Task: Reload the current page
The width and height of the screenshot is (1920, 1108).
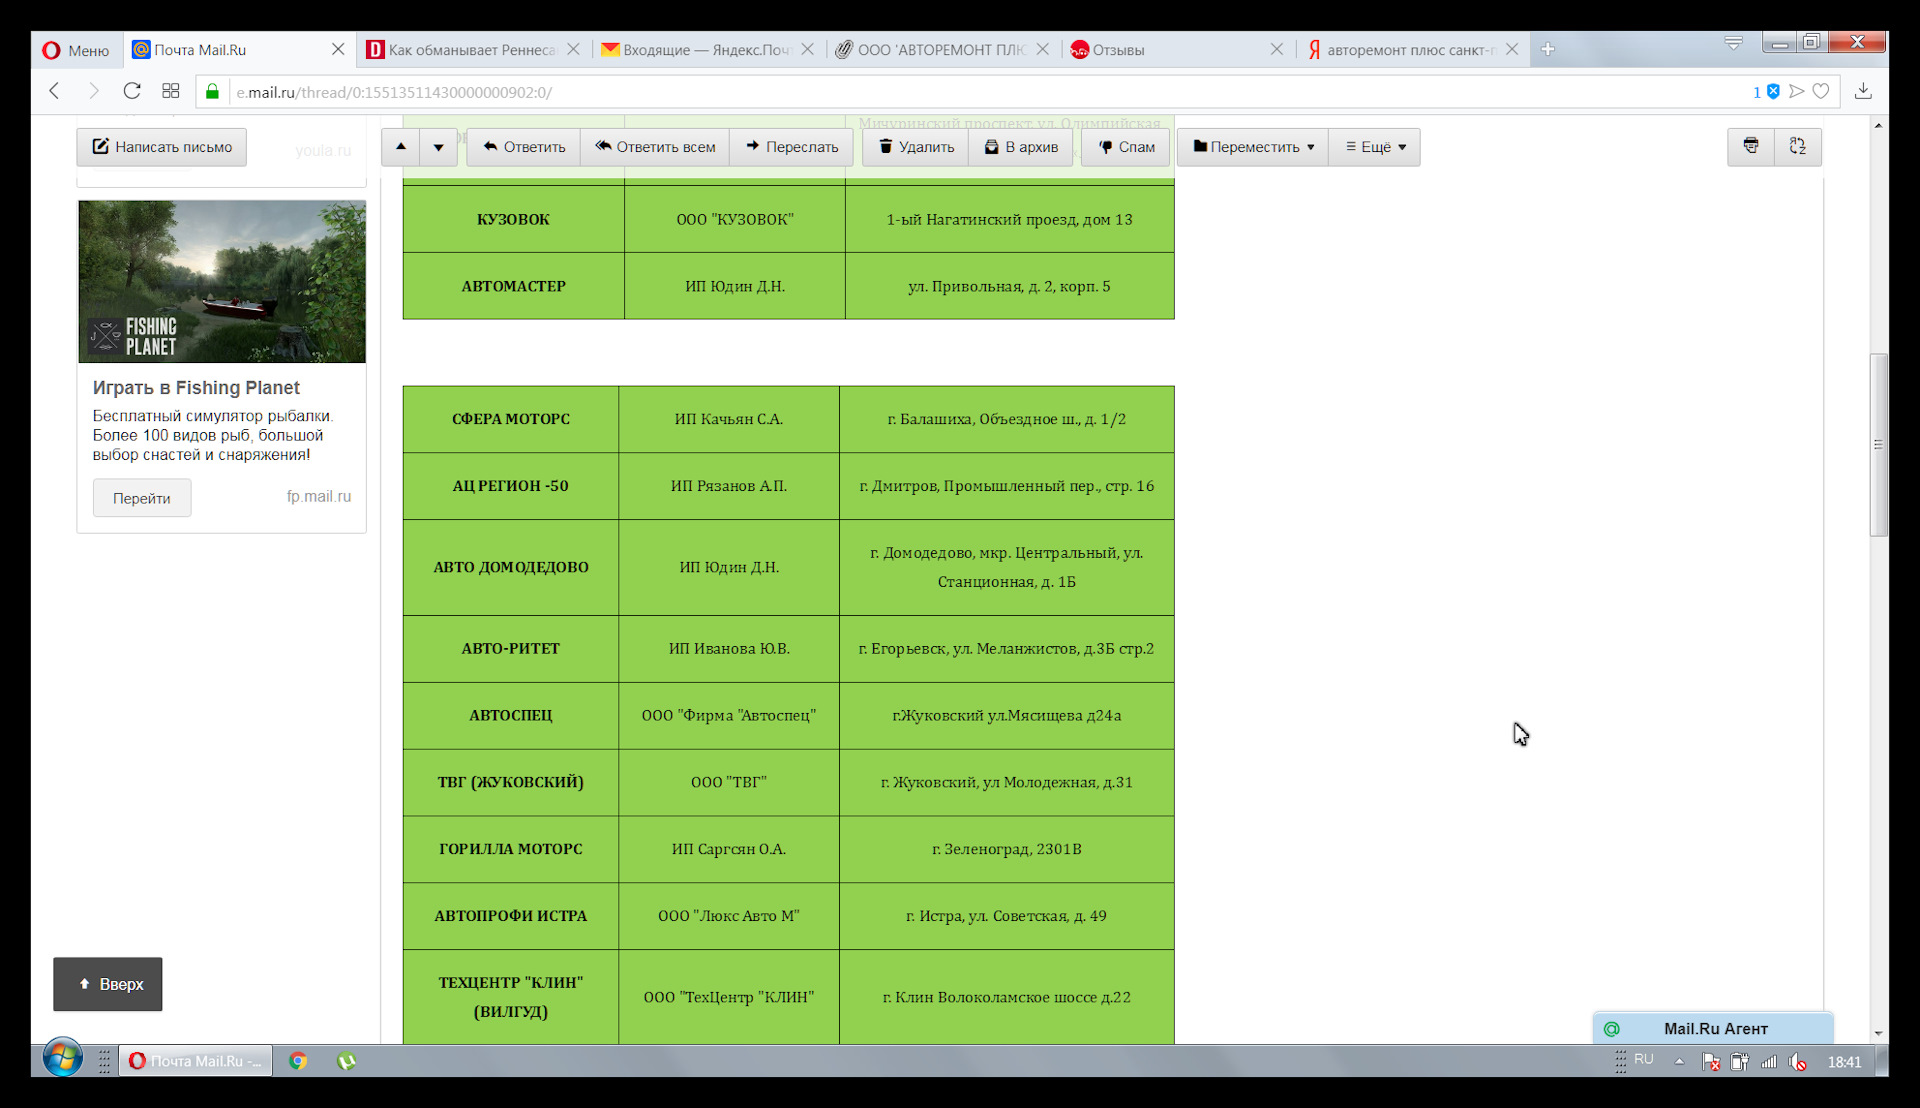Action: pos(132,91)
